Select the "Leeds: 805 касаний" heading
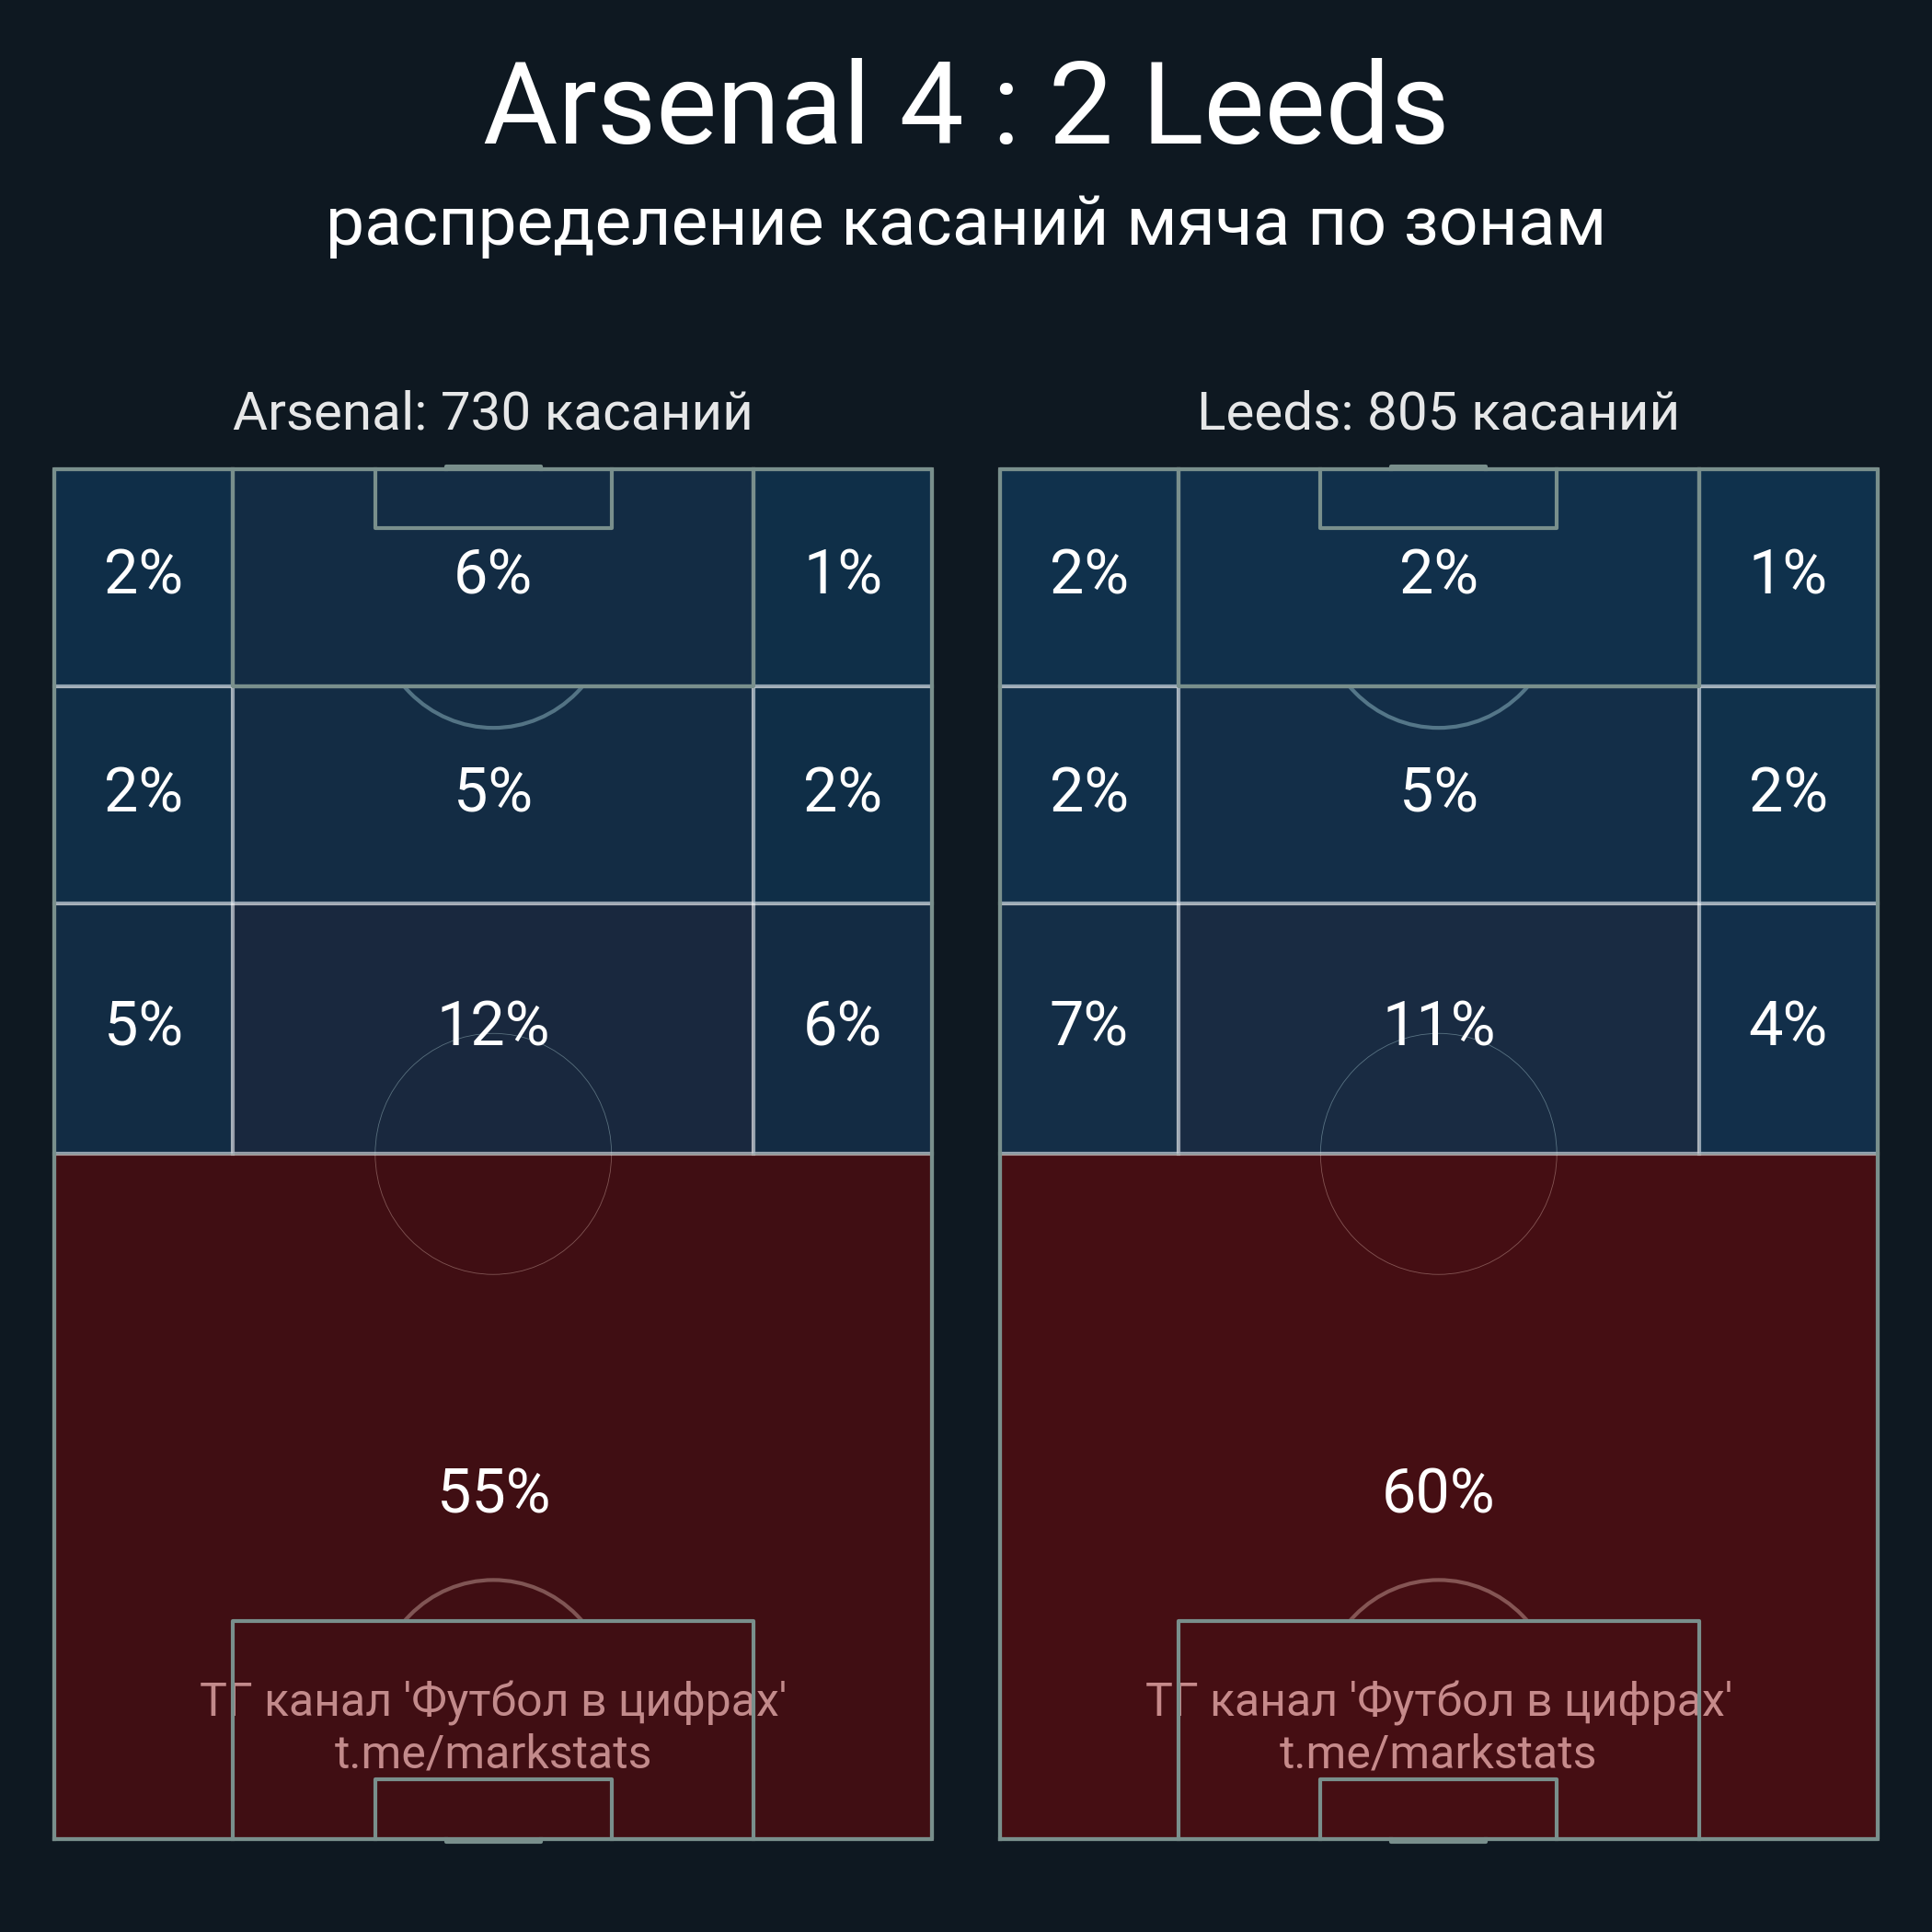The image size is (1932, 1932). pos(1437,412)
